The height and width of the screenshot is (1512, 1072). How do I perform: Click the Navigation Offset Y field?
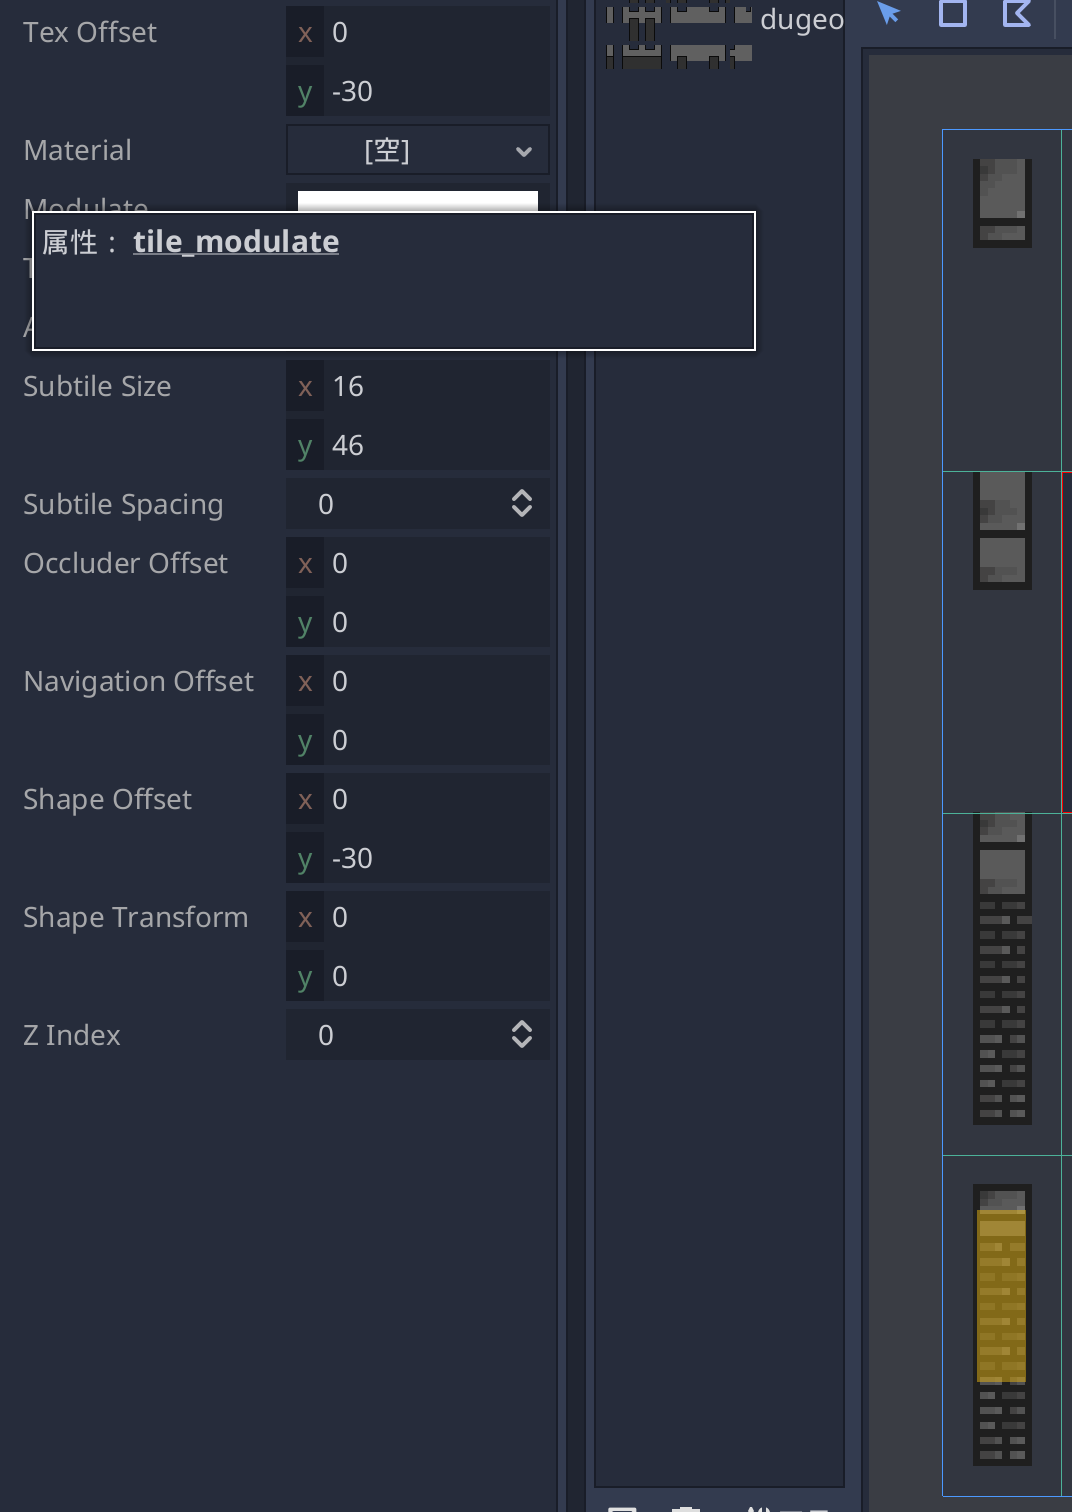(430, 740)
